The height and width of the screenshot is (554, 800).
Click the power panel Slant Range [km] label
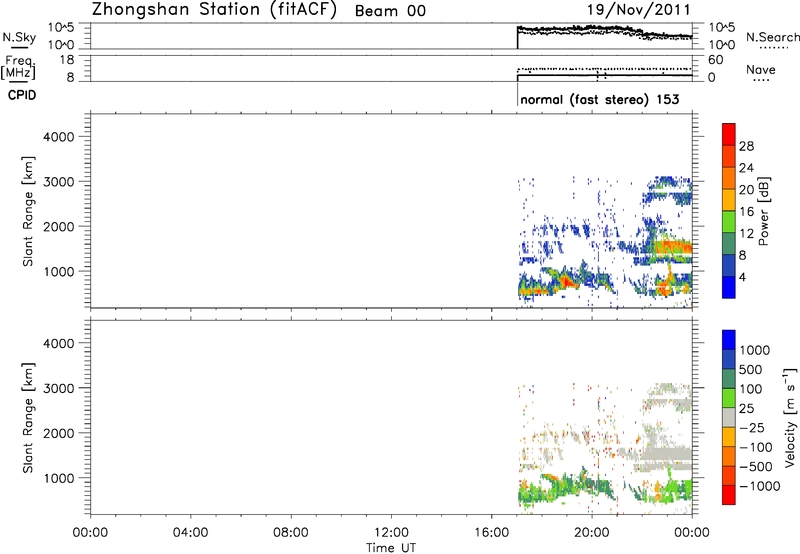point(28,212)
